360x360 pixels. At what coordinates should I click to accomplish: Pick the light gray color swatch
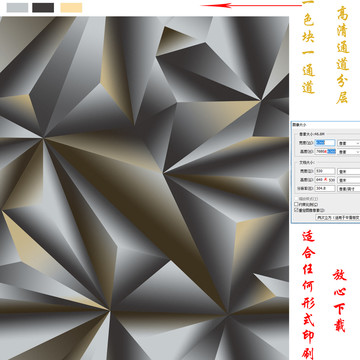[17, 8]
